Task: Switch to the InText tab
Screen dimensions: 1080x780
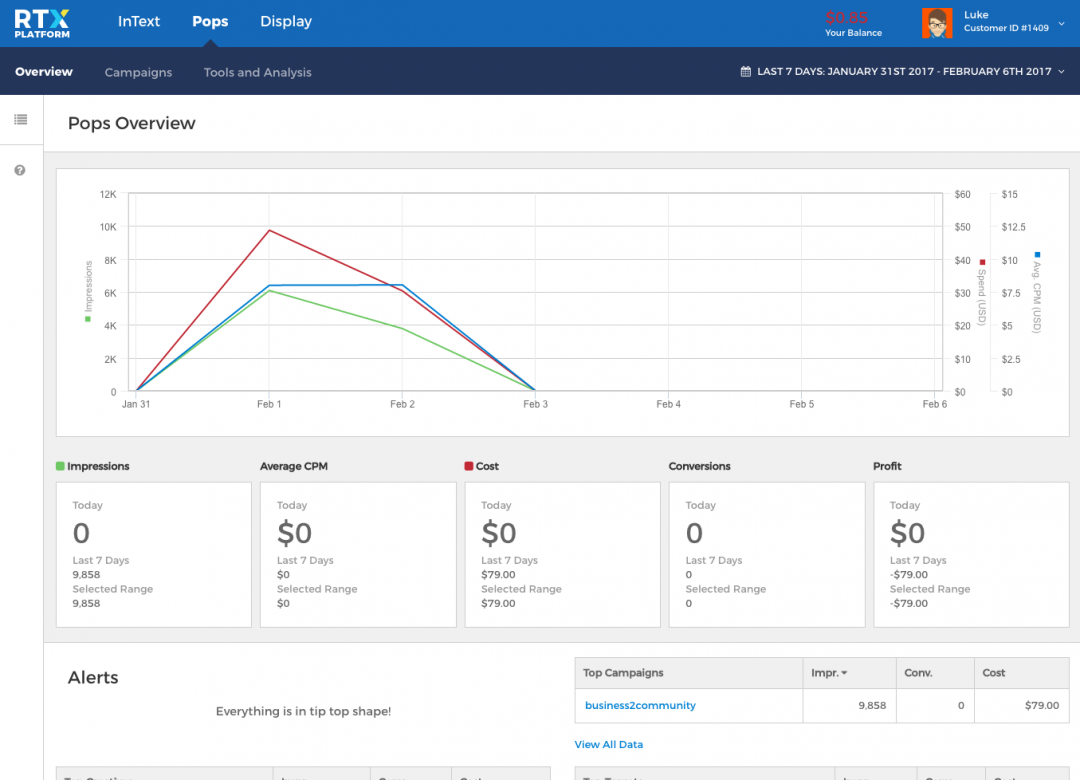Action: pyautogui.click(x=138, y=22)
